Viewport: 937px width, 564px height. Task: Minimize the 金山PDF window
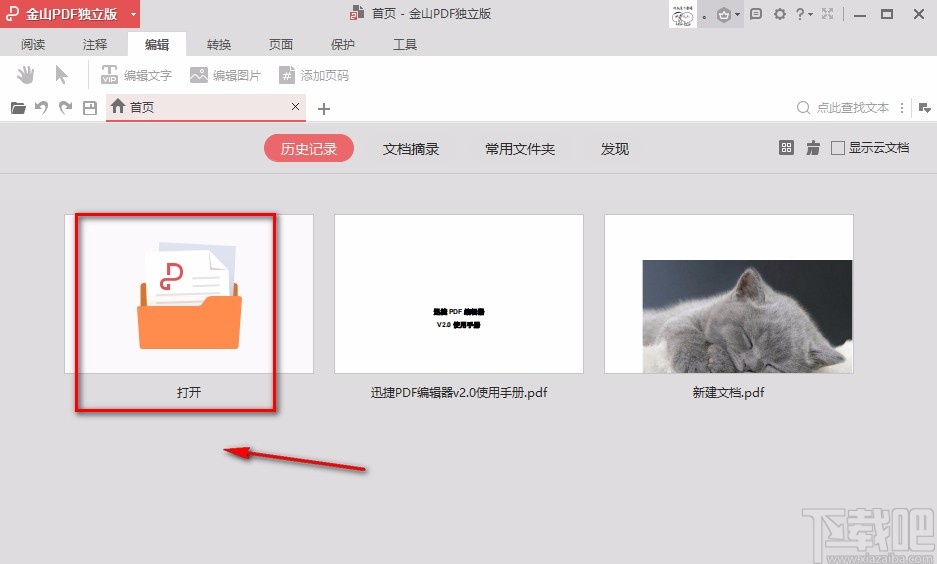(x=860, y=14)
